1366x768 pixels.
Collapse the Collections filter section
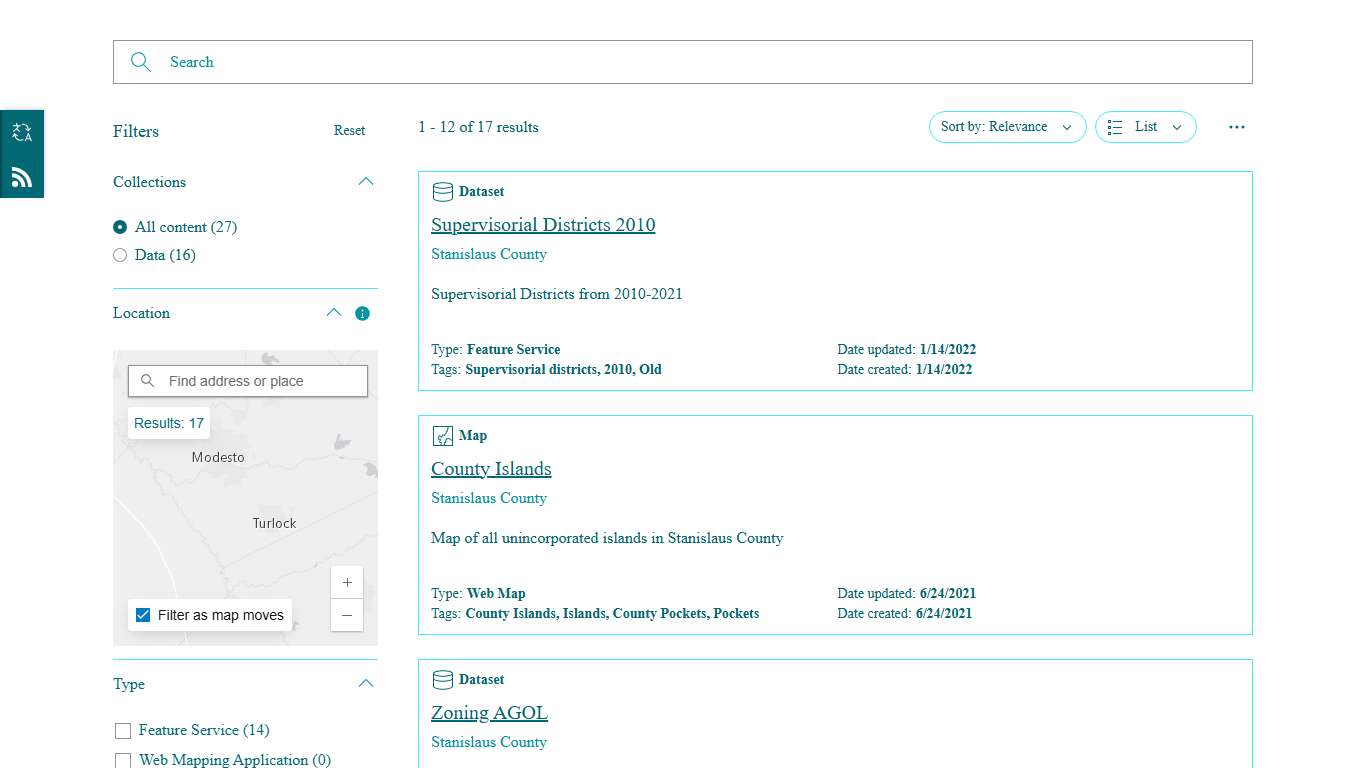coord(366,181)
